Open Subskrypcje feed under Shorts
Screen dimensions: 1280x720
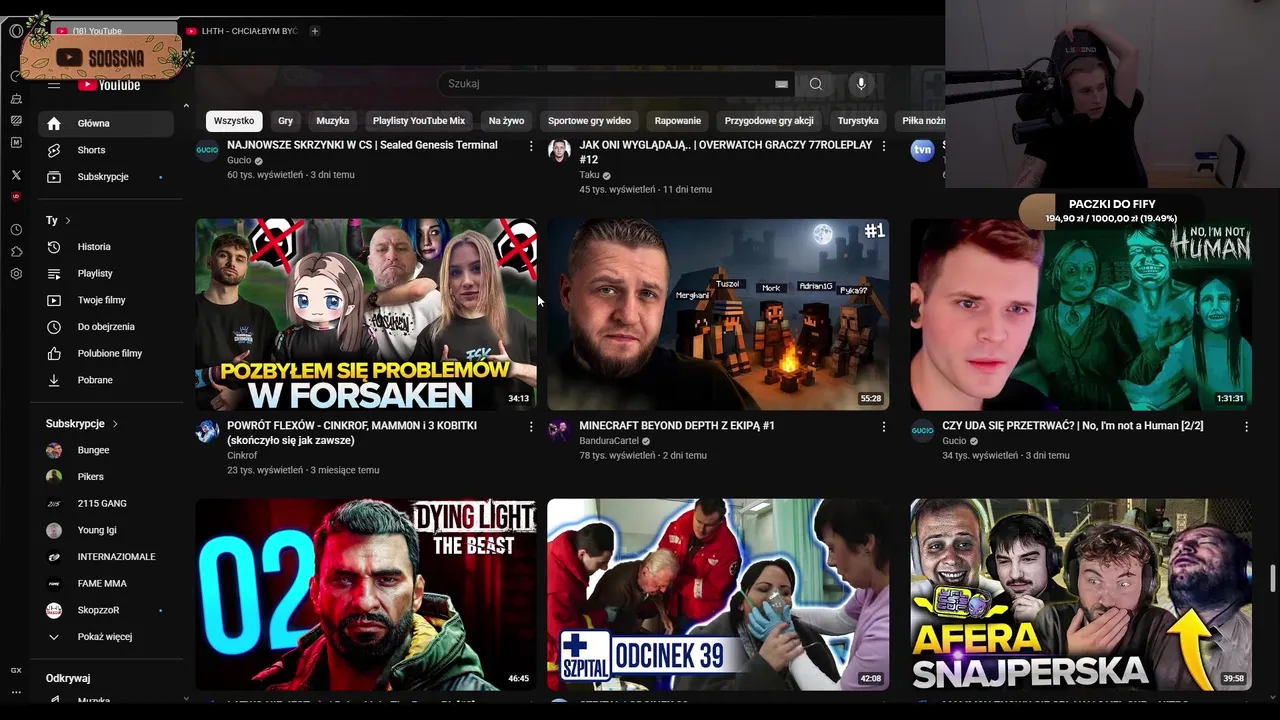point(106,177)
